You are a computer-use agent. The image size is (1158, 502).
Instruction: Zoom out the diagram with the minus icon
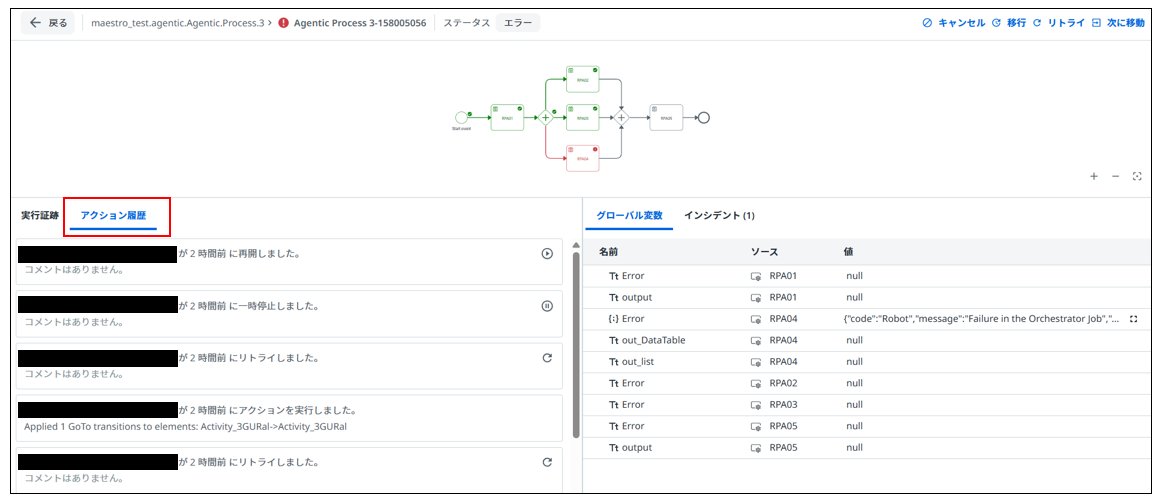(x=1116, y=176)
